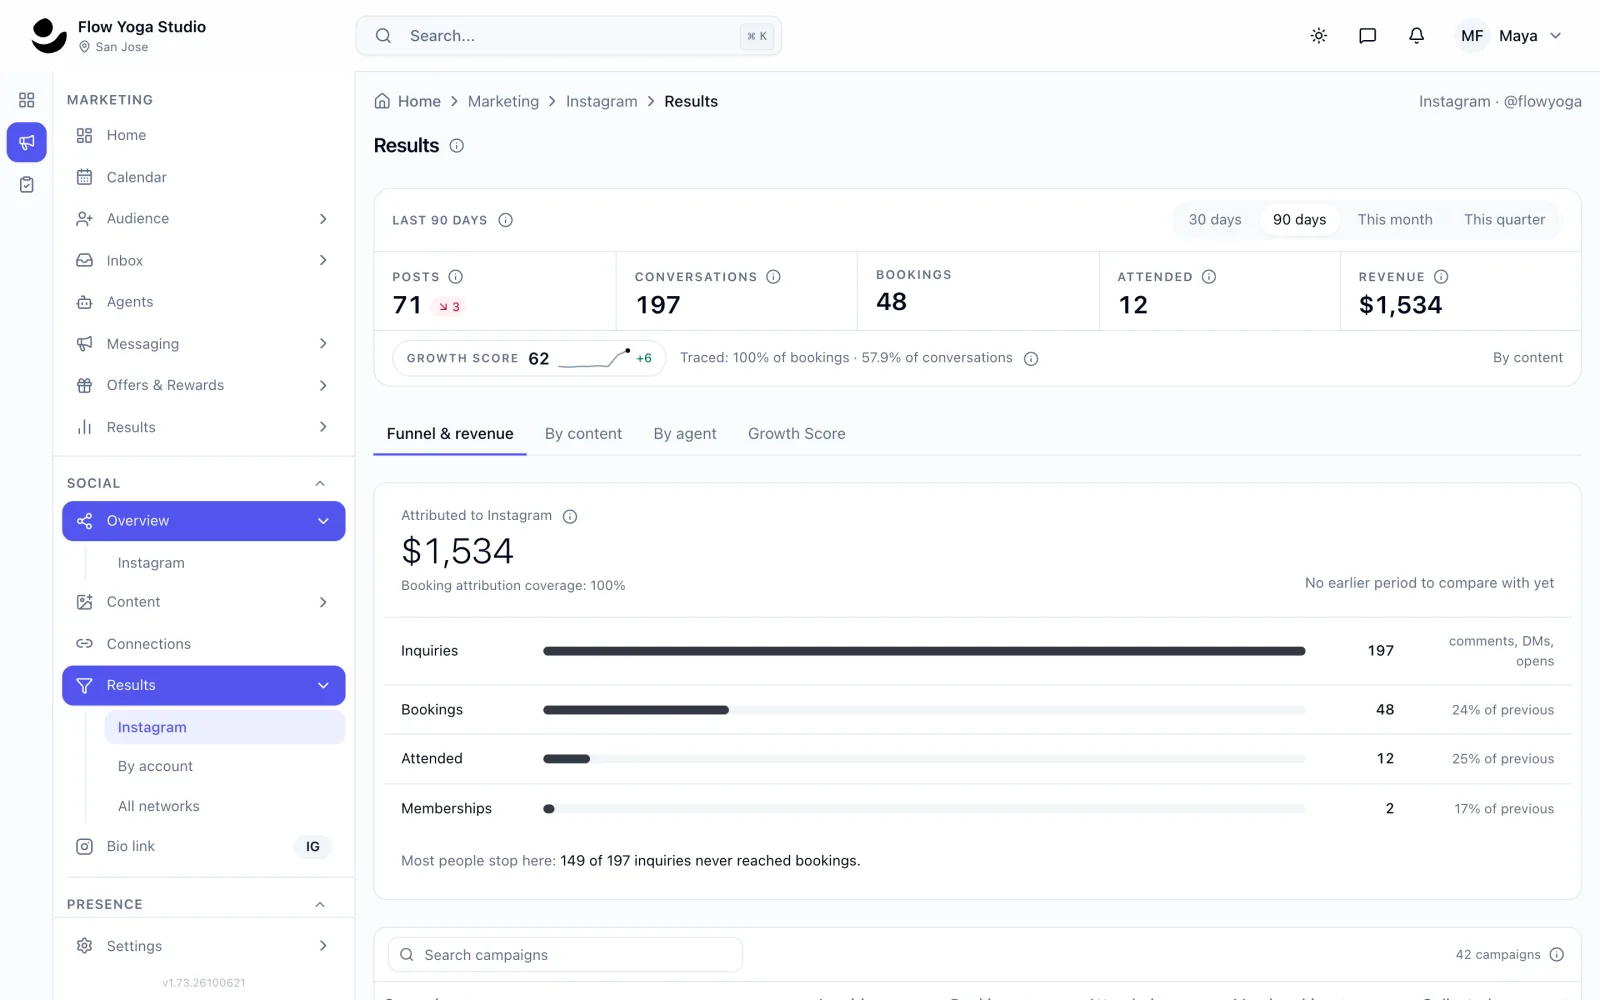Click the home icon in breadcrumb

(x=382, y=101)
